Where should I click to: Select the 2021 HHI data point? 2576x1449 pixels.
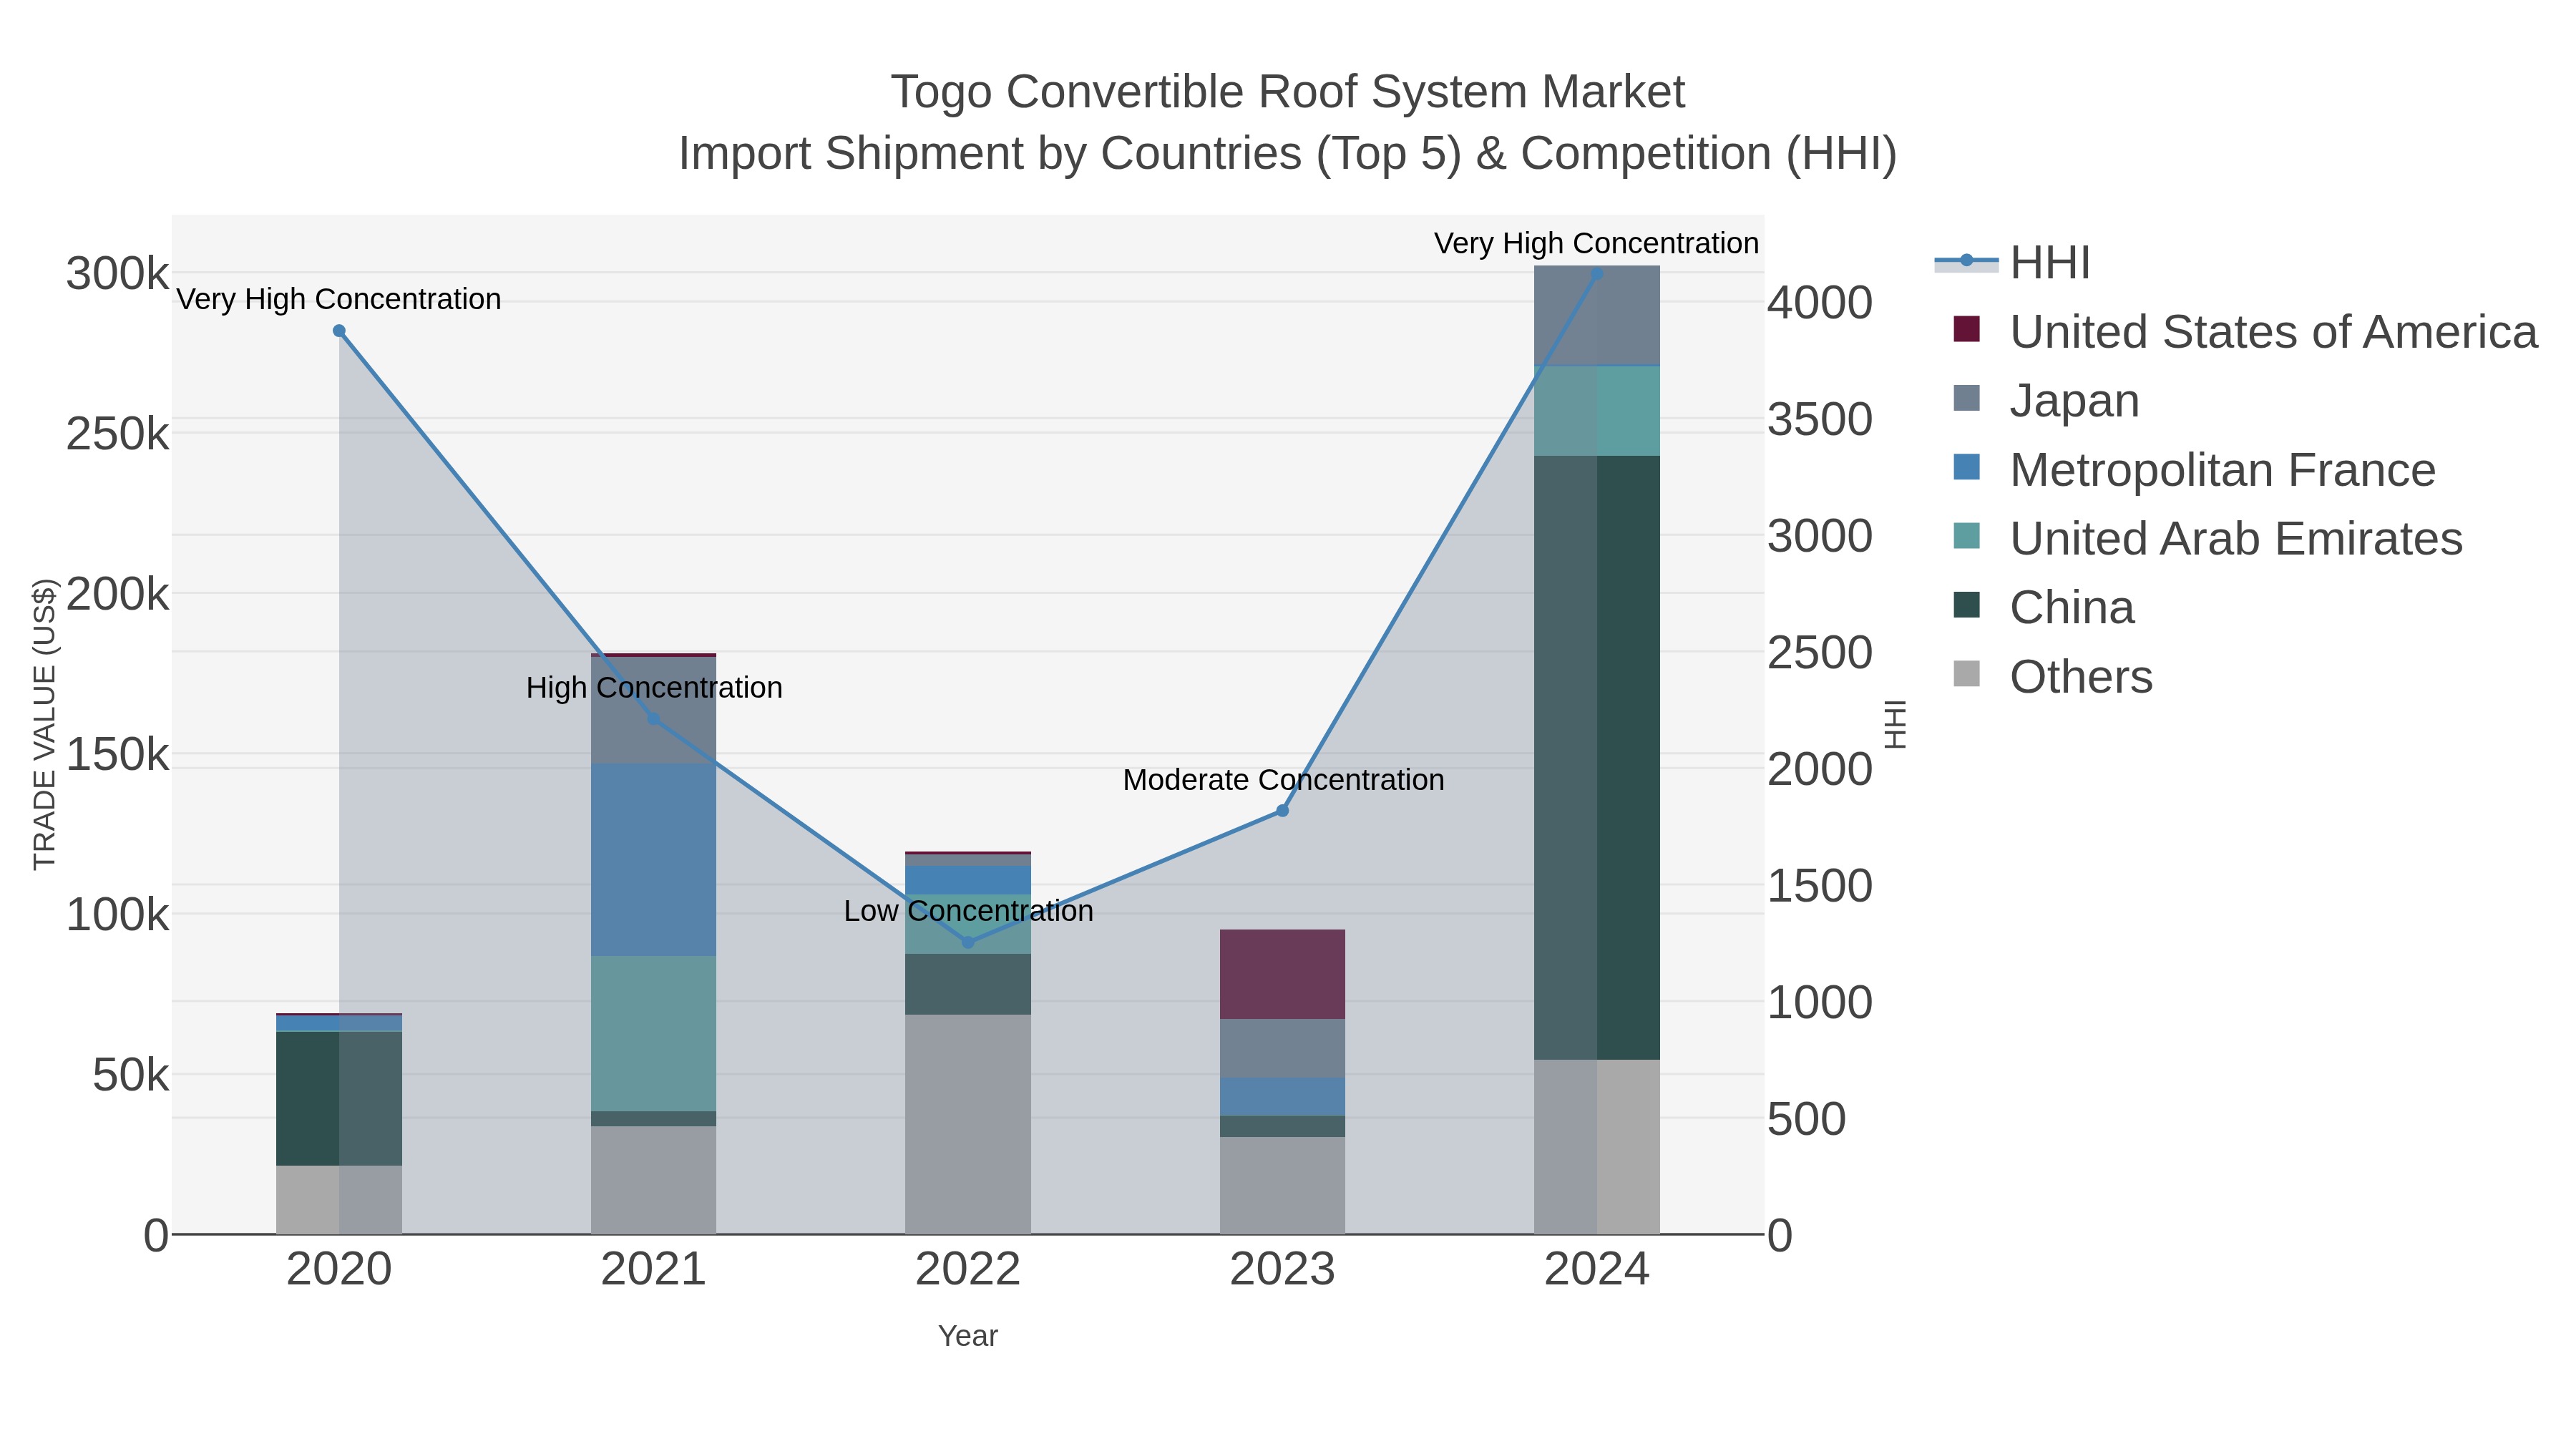tap(654, 718)
